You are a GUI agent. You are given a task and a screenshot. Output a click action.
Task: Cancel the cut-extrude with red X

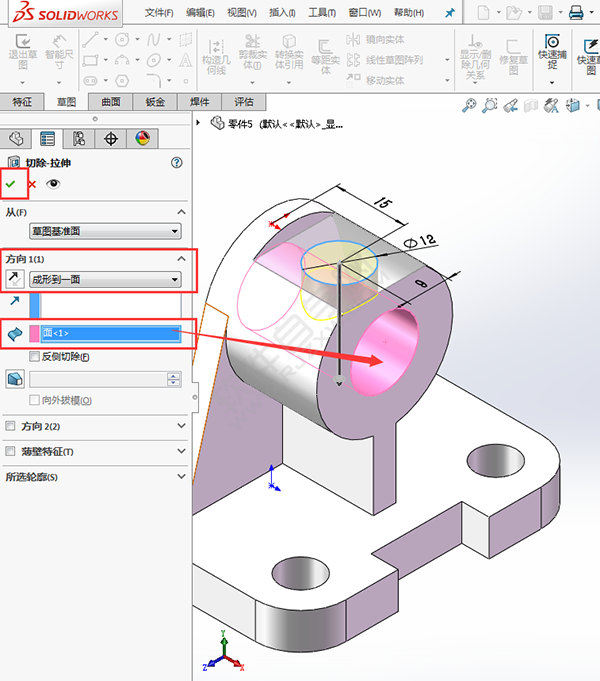[32, 184]
